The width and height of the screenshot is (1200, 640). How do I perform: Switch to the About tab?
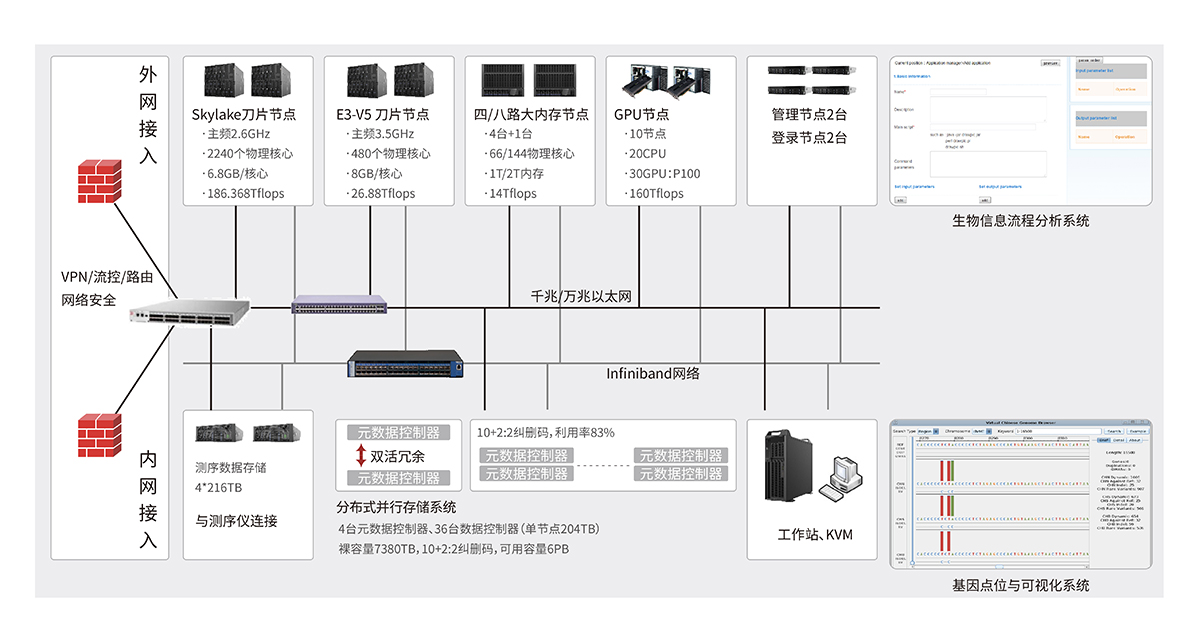tap(1134, 439)
